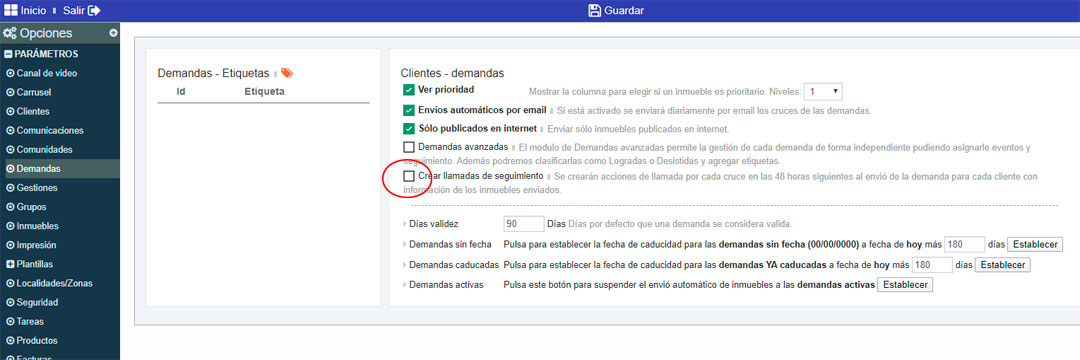The width and height of the screenshot is (1080, 360).
Task: Click the Inicio grid icon
Action: 11,10
